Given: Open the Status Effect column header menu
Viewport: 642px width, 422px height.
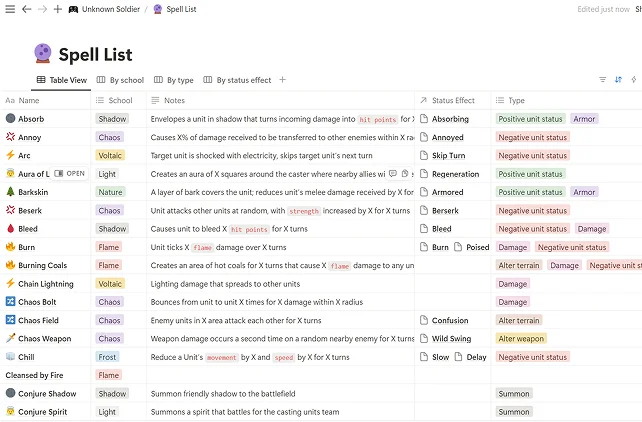Looking at the screenshot, I should [452, 100].
